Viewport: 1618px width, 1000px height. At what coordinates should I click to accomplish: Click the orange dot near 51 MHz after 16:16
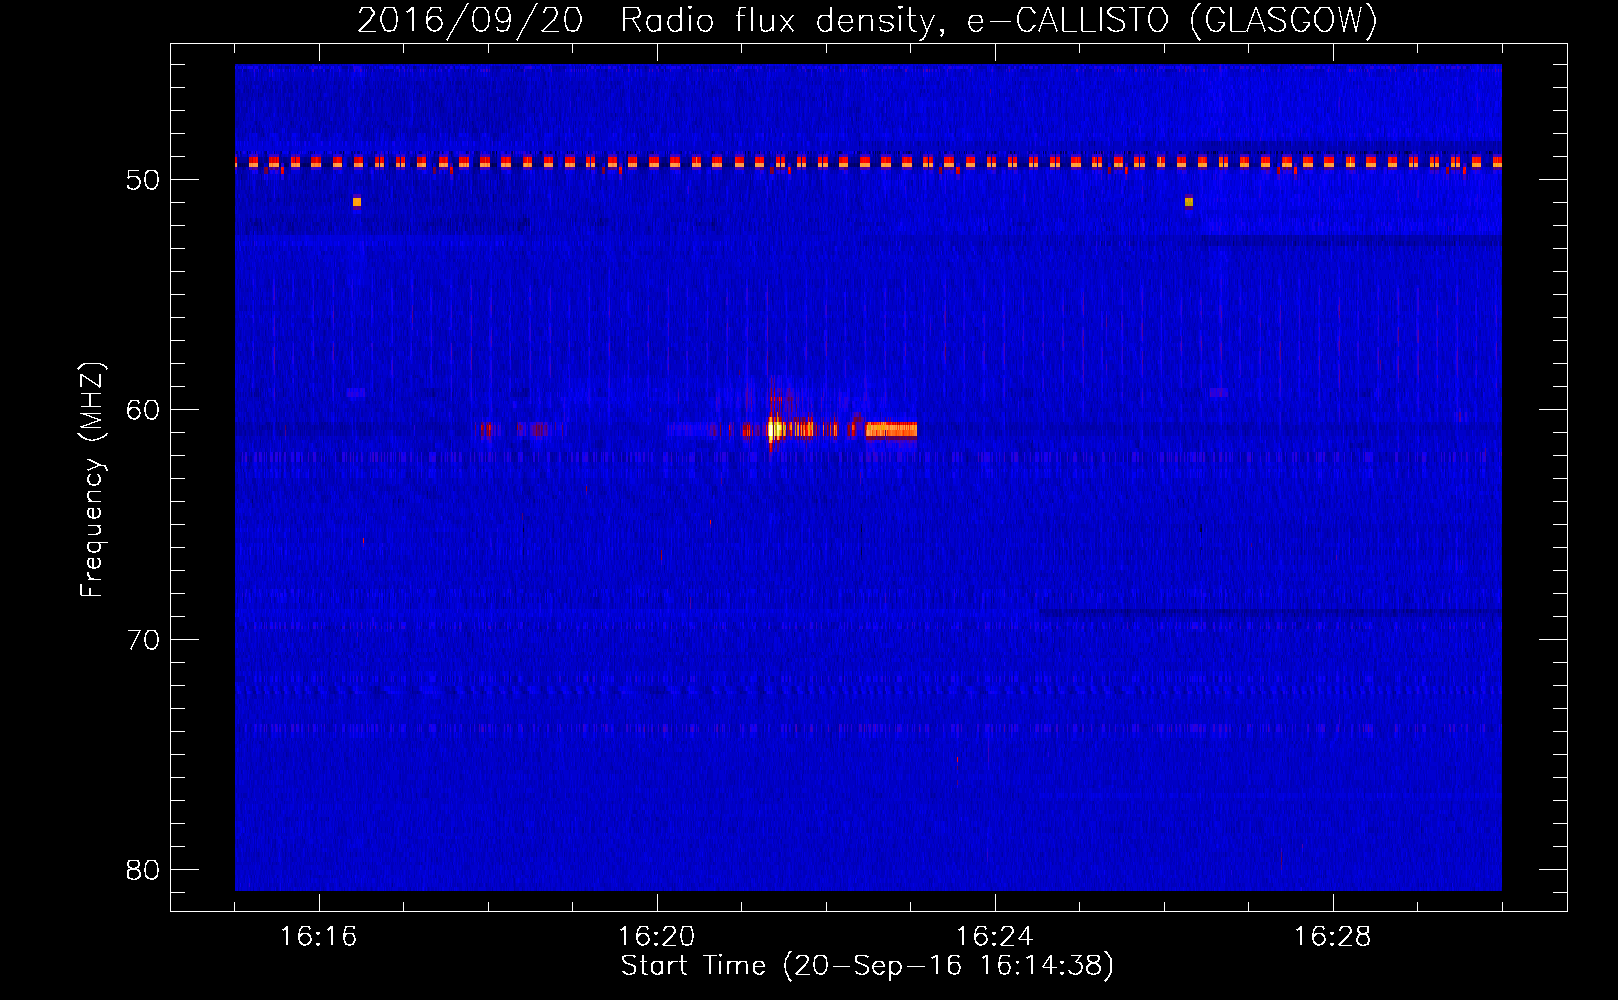click(x=357, y=202)
